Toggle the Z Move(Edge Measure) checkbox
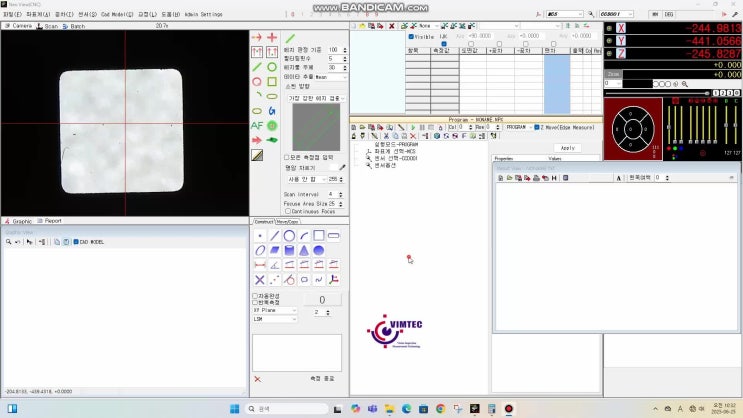This screenshot has width=743, height=418. coord(537,127)
